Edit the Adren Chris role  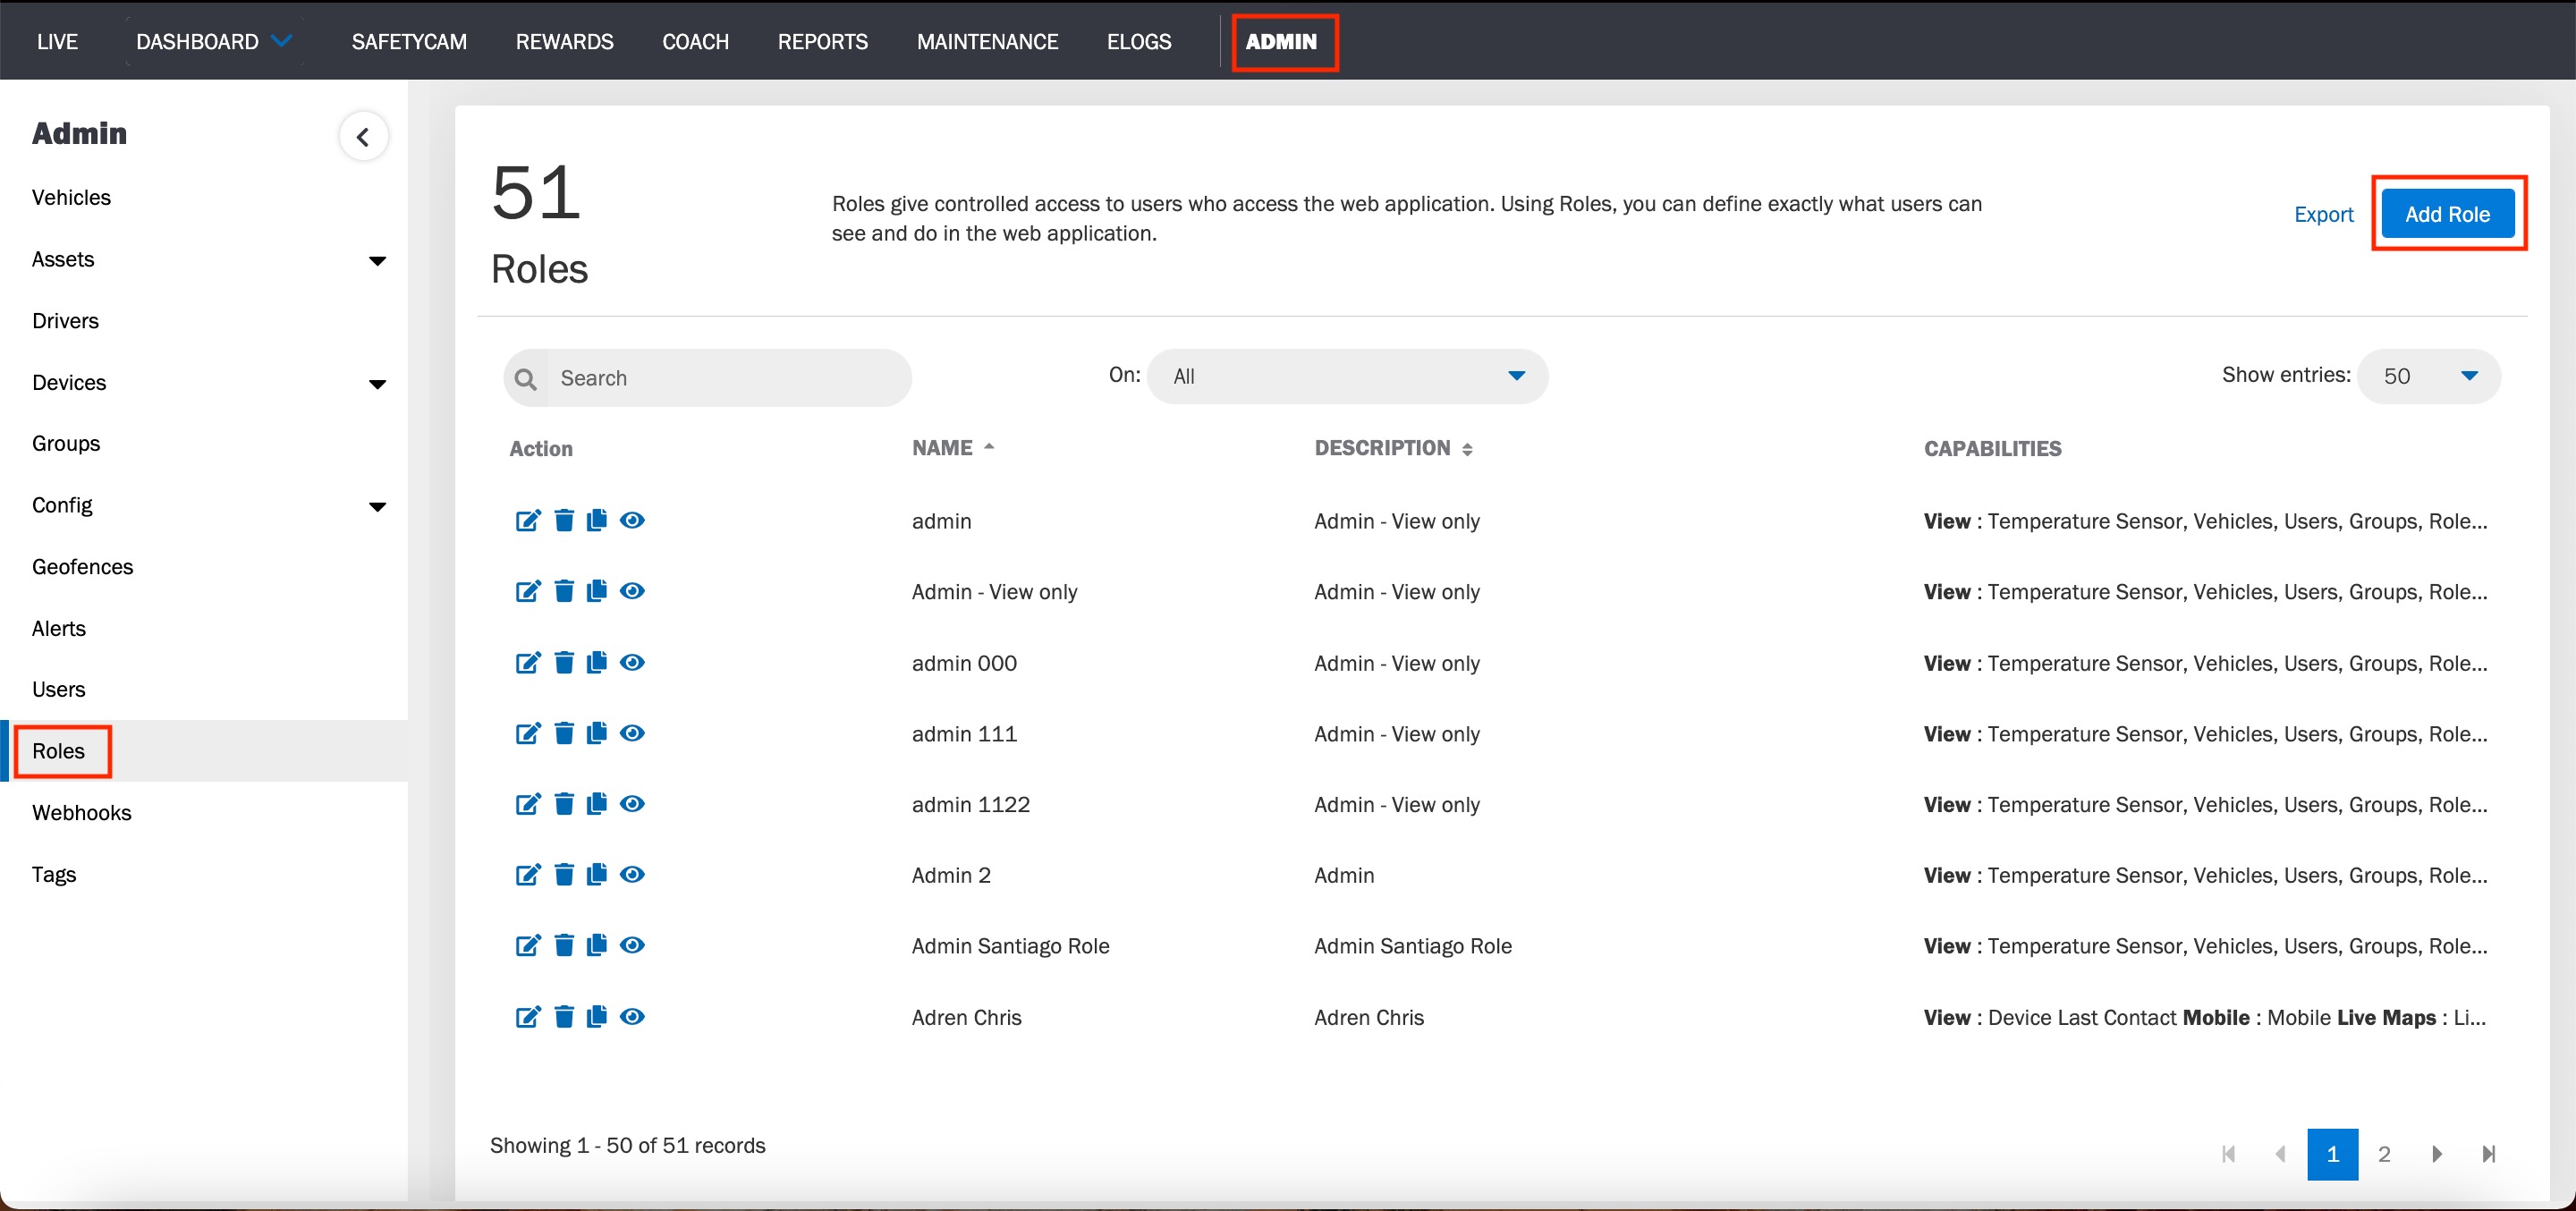528,1017
